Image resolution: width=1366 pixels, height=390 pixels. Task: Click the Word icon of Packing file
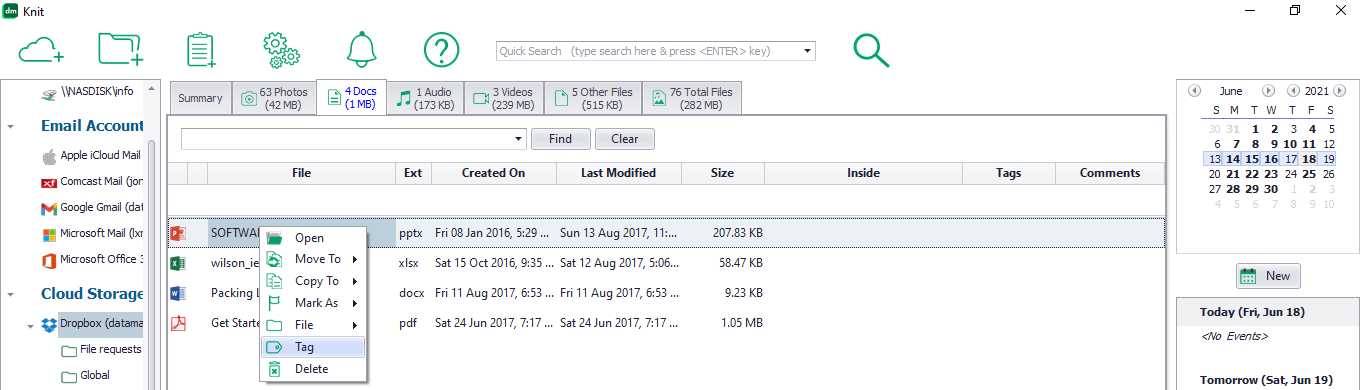pyautogui.click(x=178, y=294)
